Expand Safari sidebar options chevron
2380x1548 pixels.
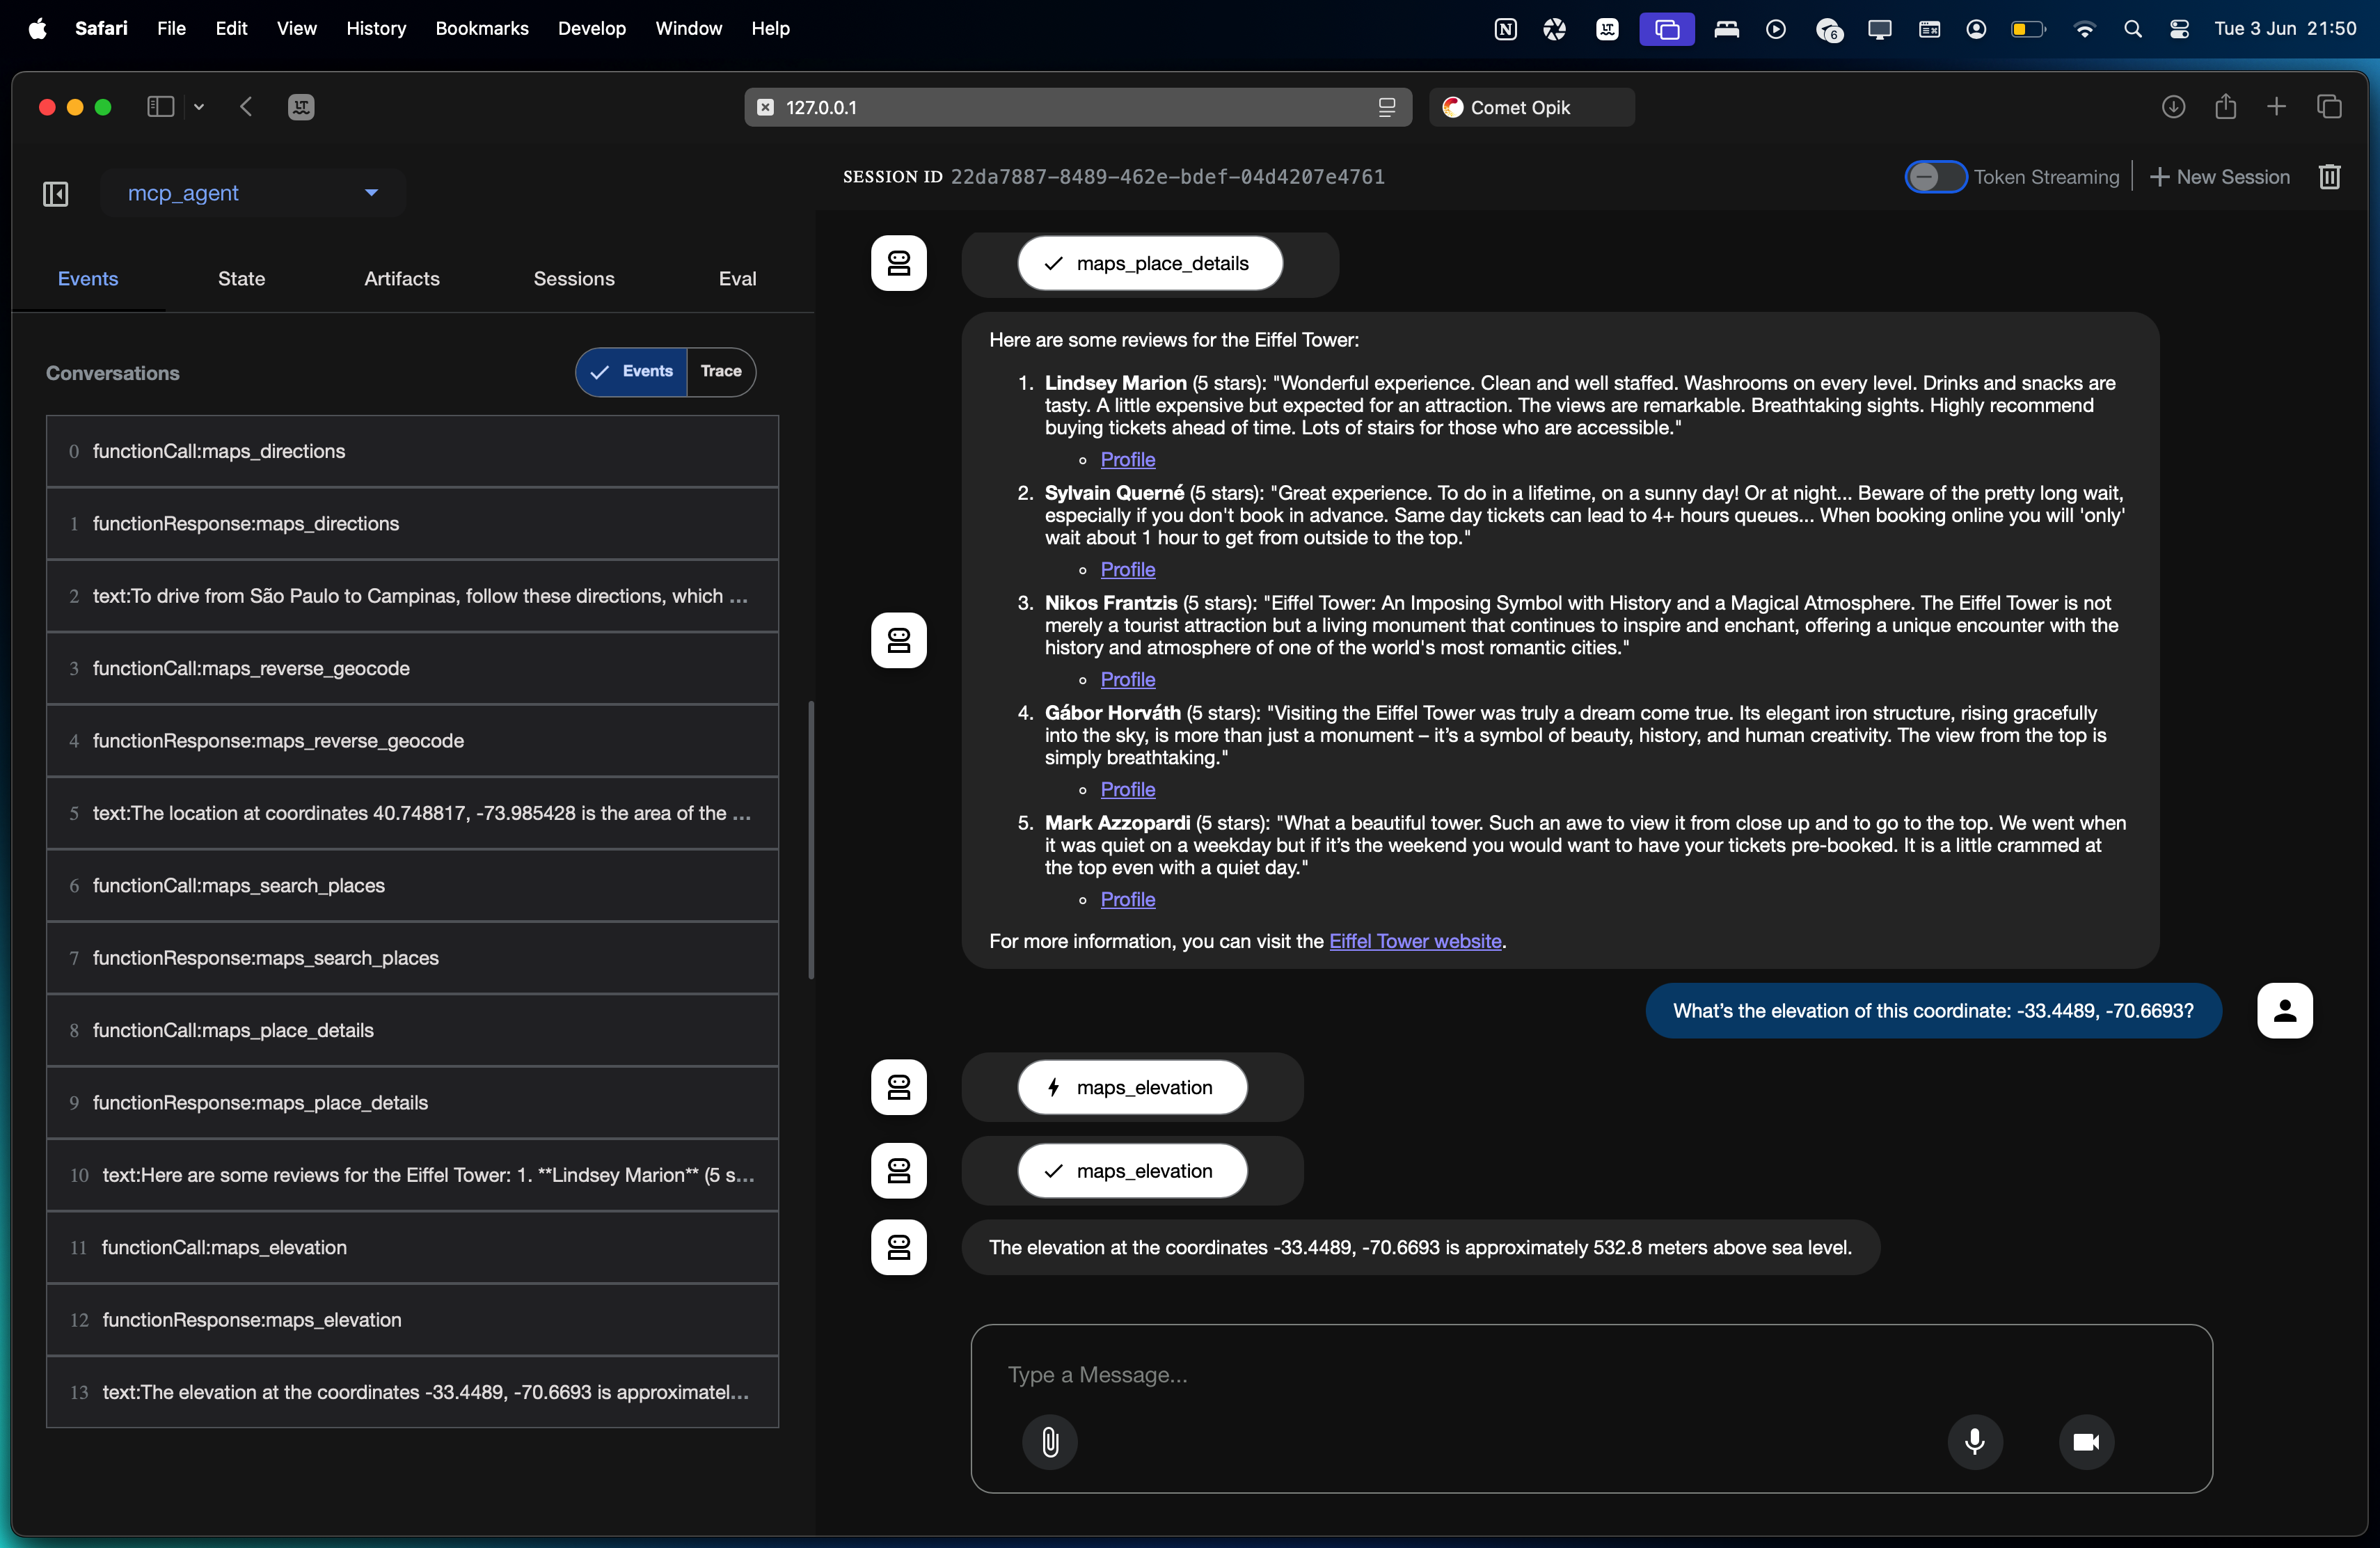pyautogui.click(x=199, y=107)
